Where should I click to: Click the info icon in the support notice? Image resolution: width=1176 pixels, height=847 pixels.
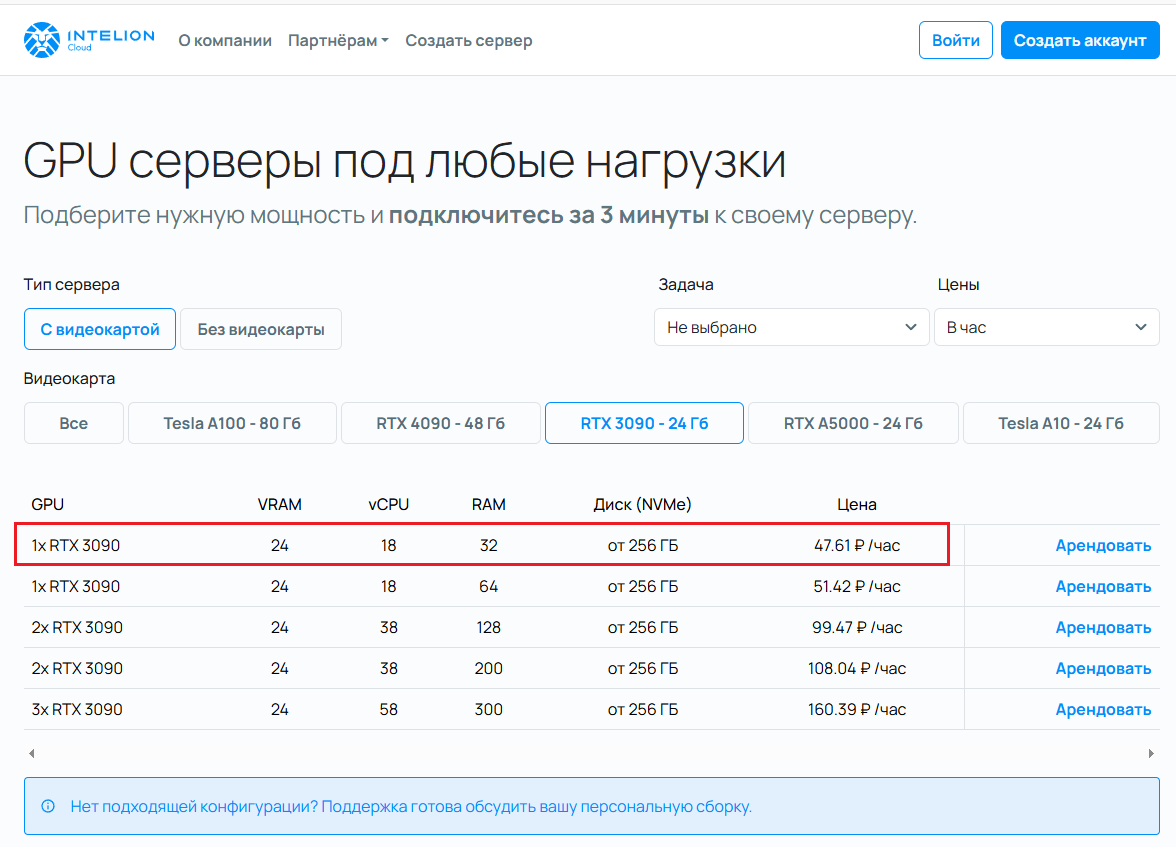(48, 806)
